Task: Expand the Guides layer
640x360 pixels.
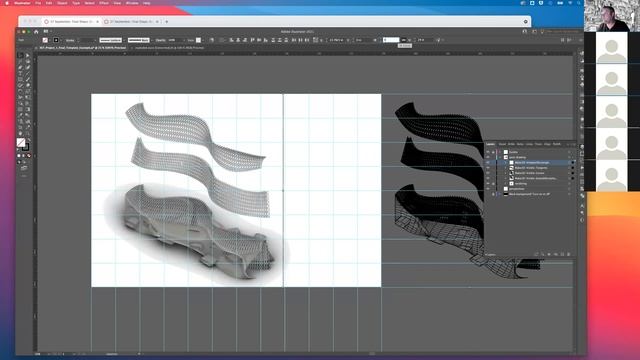Action: click(500, 152)
